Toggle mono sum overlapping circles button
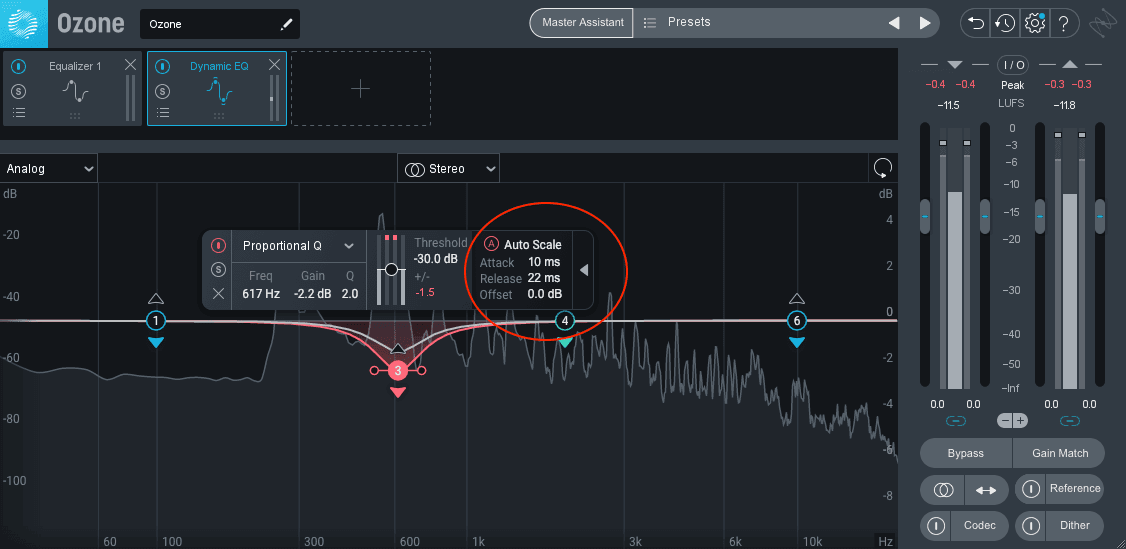Image resolution: width=1126 pixels, height=549 pixels. pyautogui.click(x=943, y=490)
